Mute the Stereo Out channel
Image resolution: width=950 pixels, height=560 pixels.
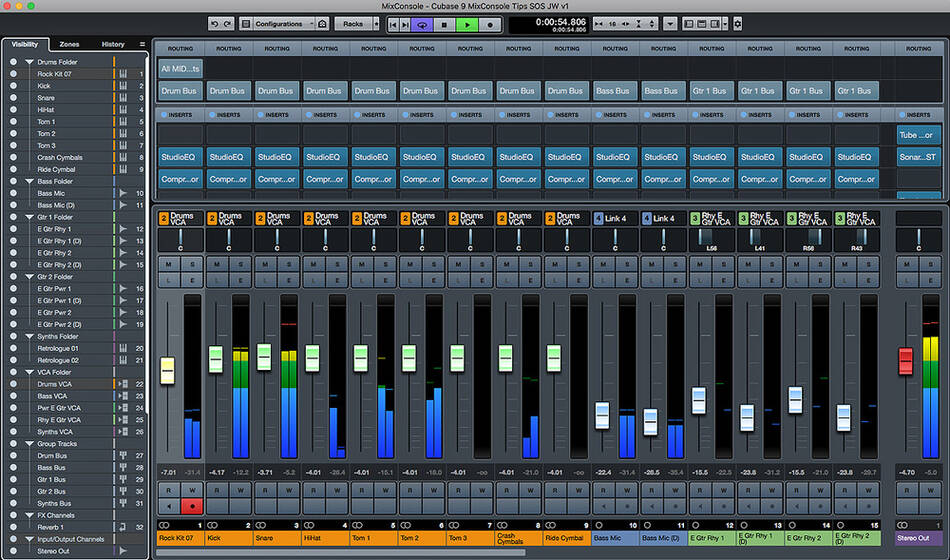(x=907, y=264)
